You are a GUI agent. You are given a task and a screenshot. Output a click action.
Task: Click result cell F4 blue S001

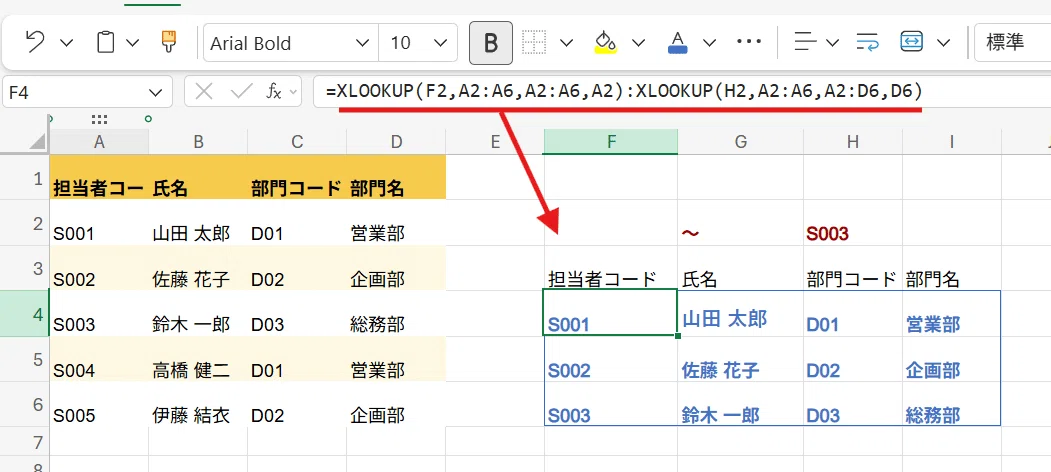(x=611, y=314)
